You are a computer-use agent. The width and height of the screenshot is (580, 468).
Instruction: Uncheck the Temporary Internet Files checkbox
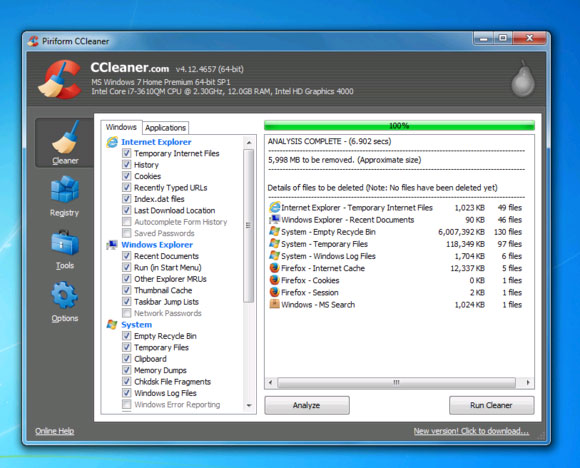pos(127,153)
